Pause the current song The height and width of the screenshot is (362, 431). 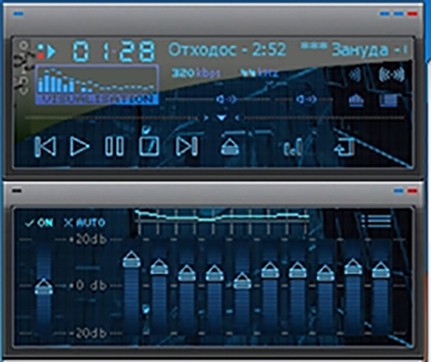tap(114, 146)
